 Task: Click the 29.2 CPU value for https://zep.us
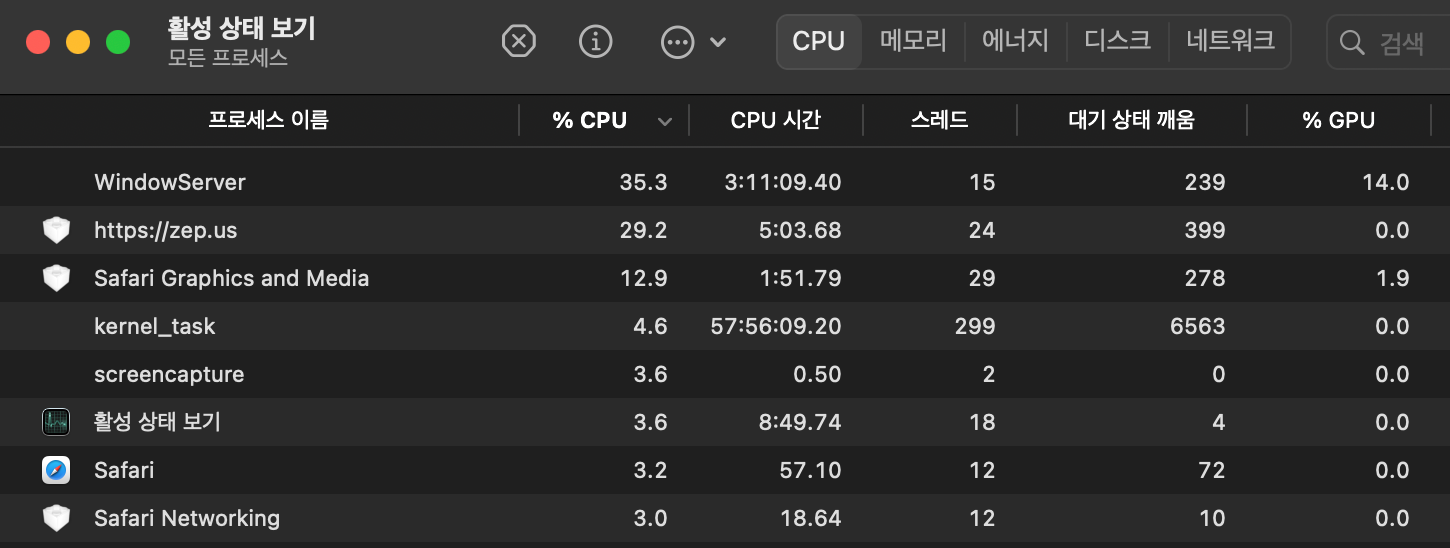(x=643, y=230)
